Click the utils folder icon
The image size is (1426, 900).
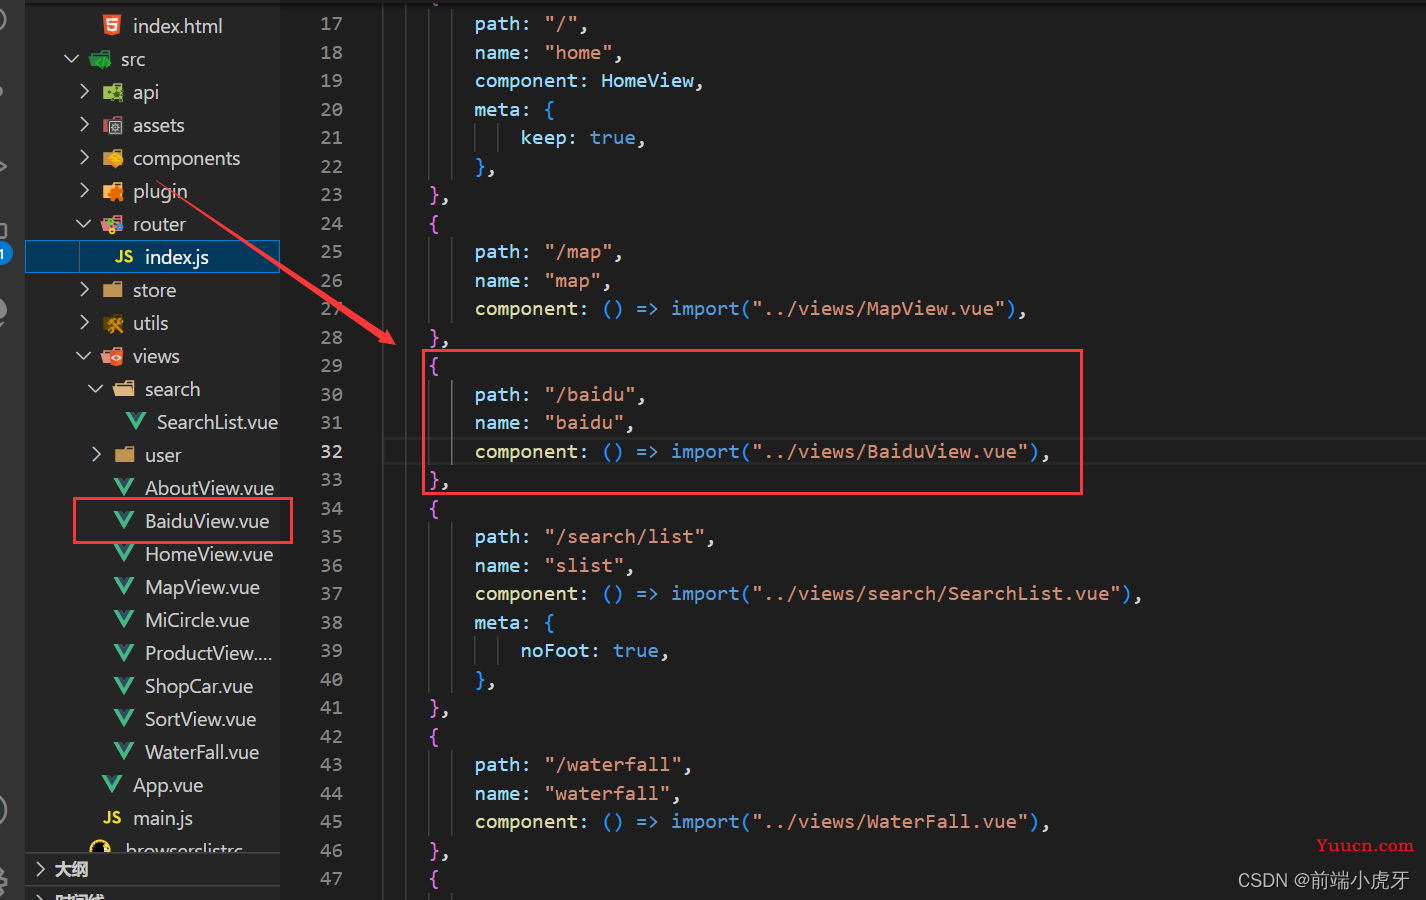click(x=113, y=323)
